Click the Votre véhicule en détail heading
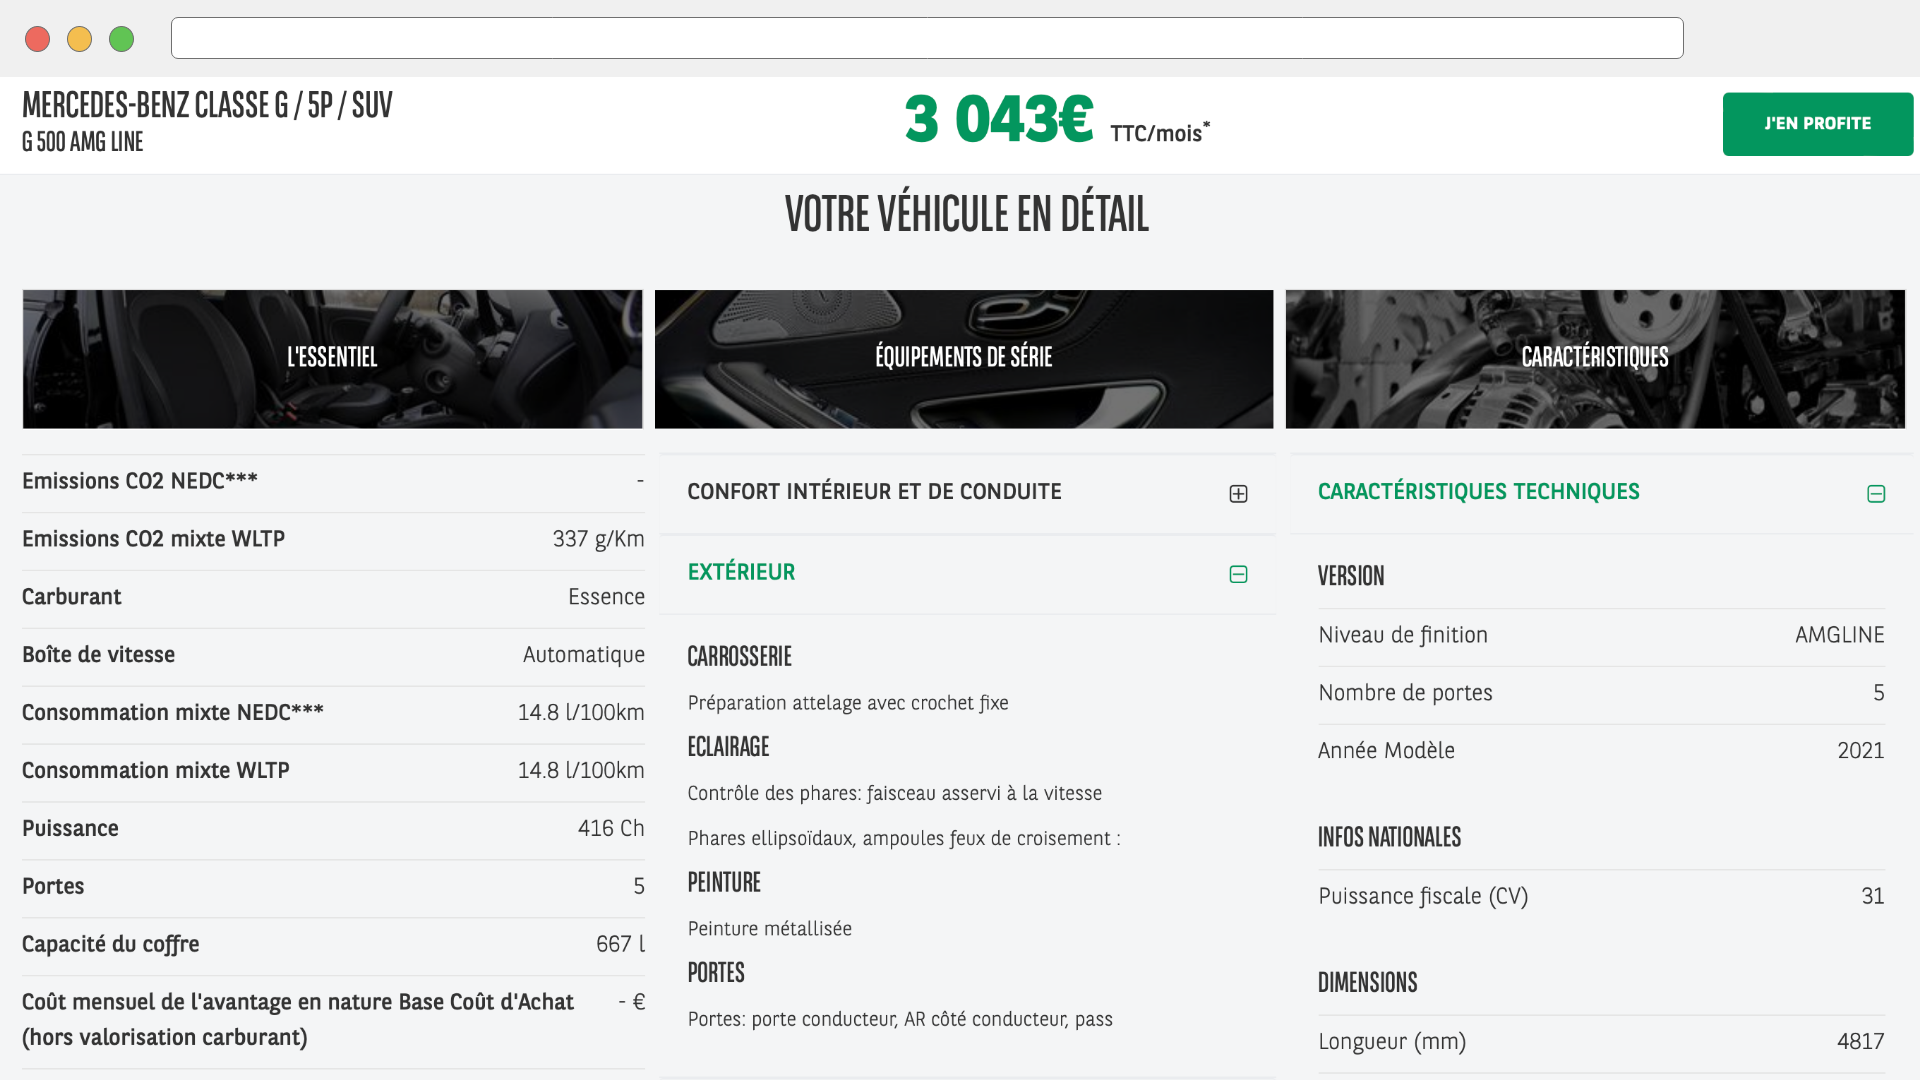Screen dimensions: 1920x1080 [x=966, y=214]
